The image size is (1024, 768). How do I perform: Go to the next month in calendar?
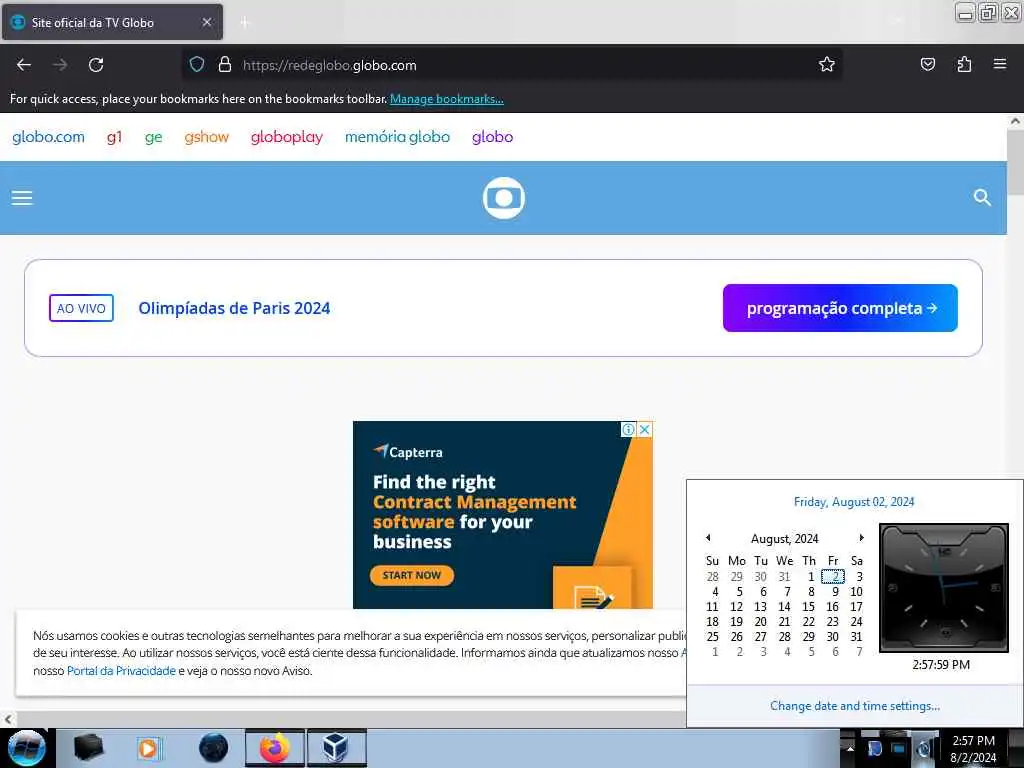point(861,538)
